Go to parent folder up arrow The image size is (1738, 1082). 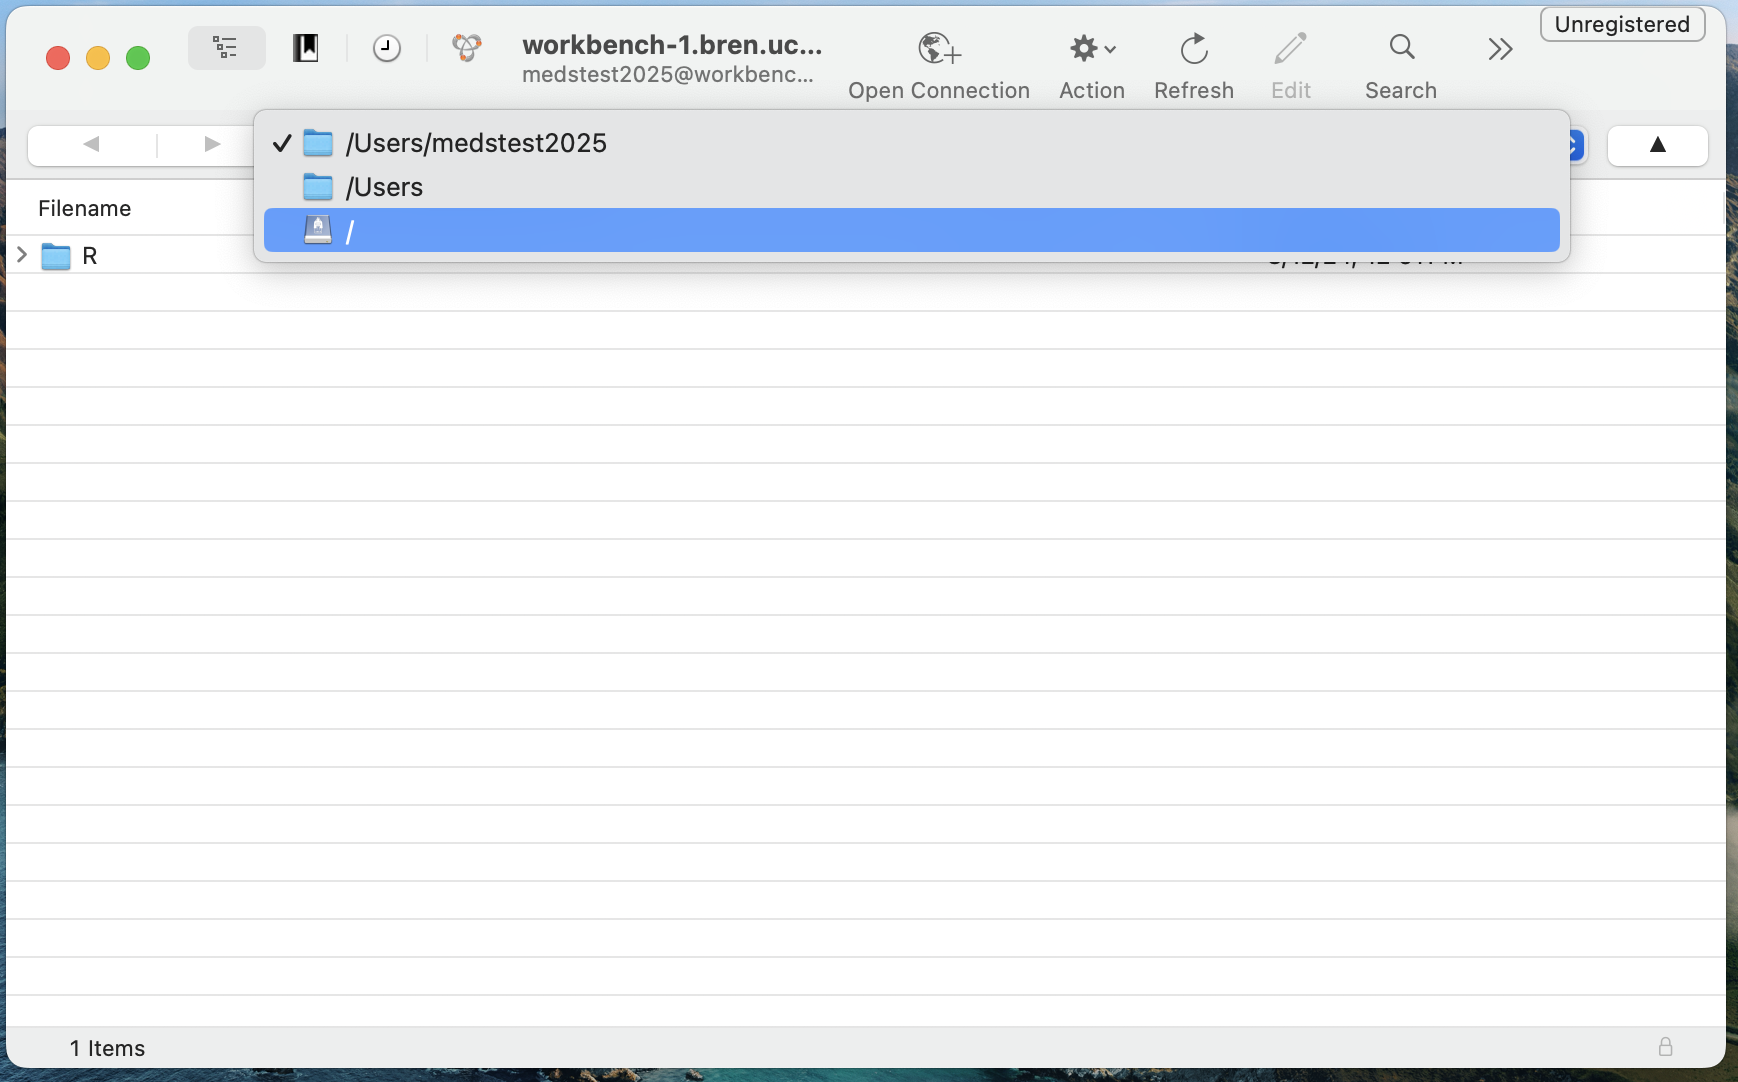1657,145
